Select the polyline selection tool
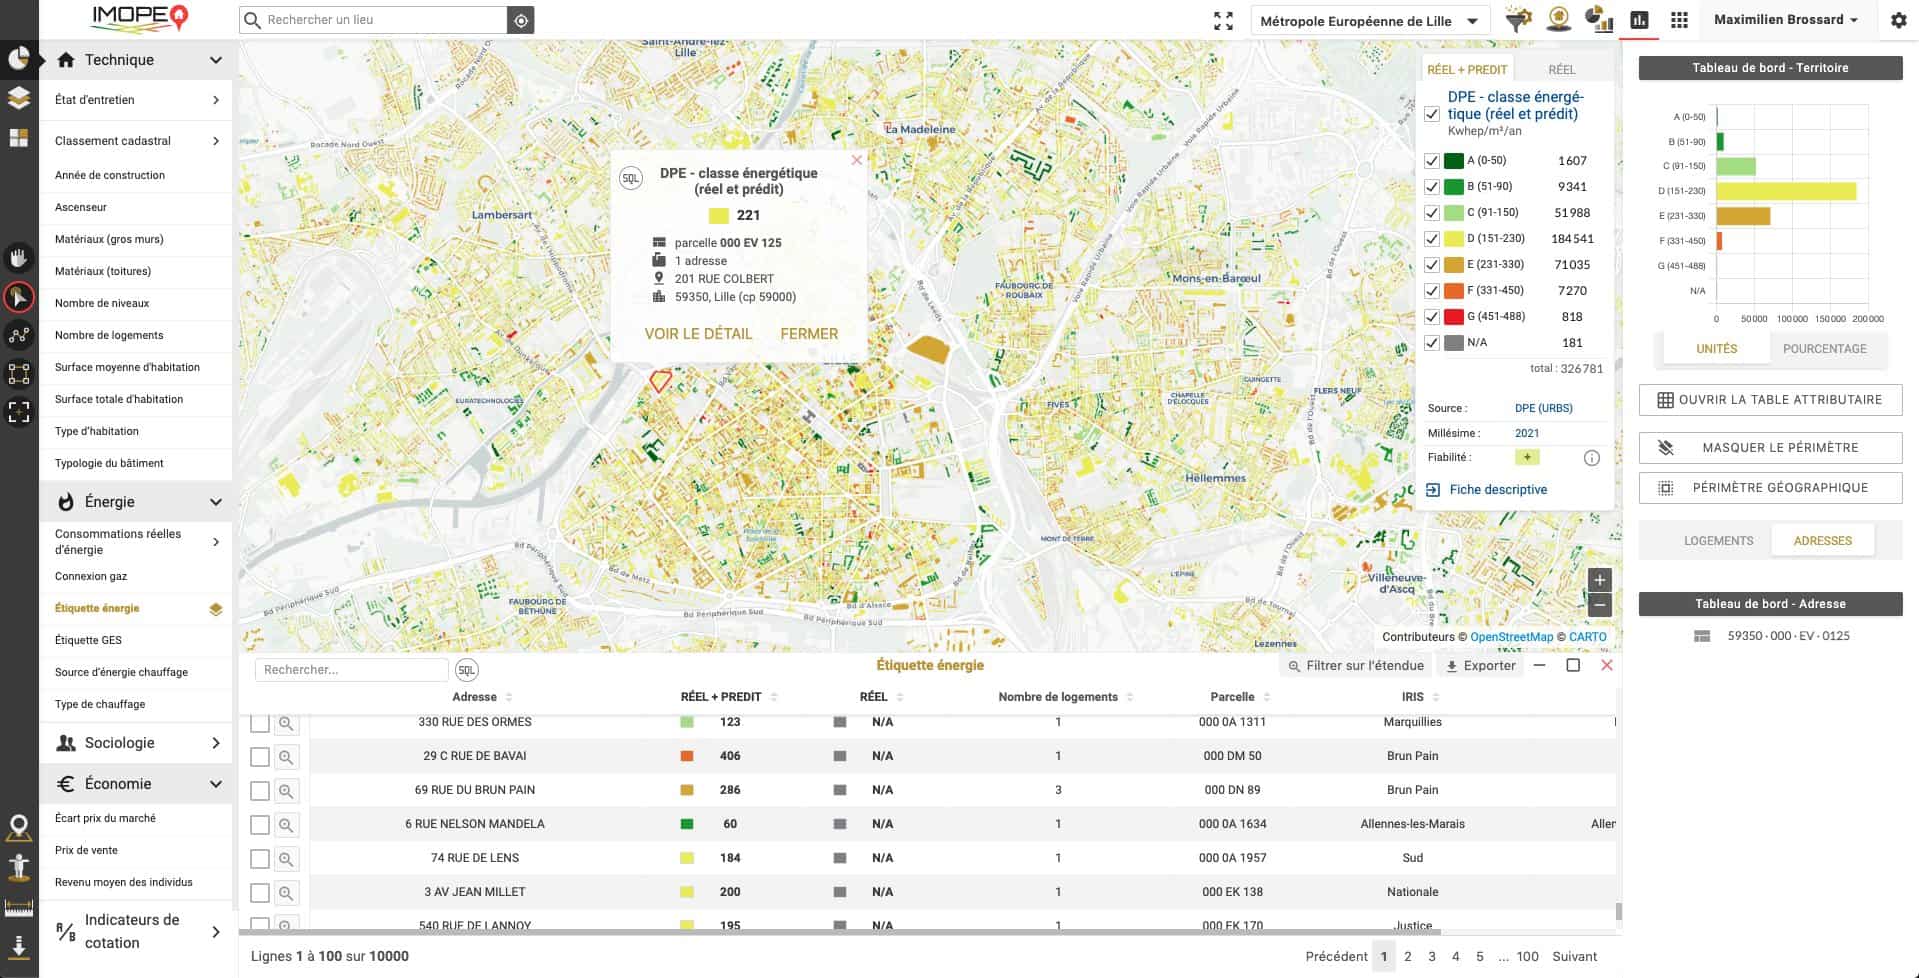This screenshot has height=978, width=1919. click(x=19, y=336)
